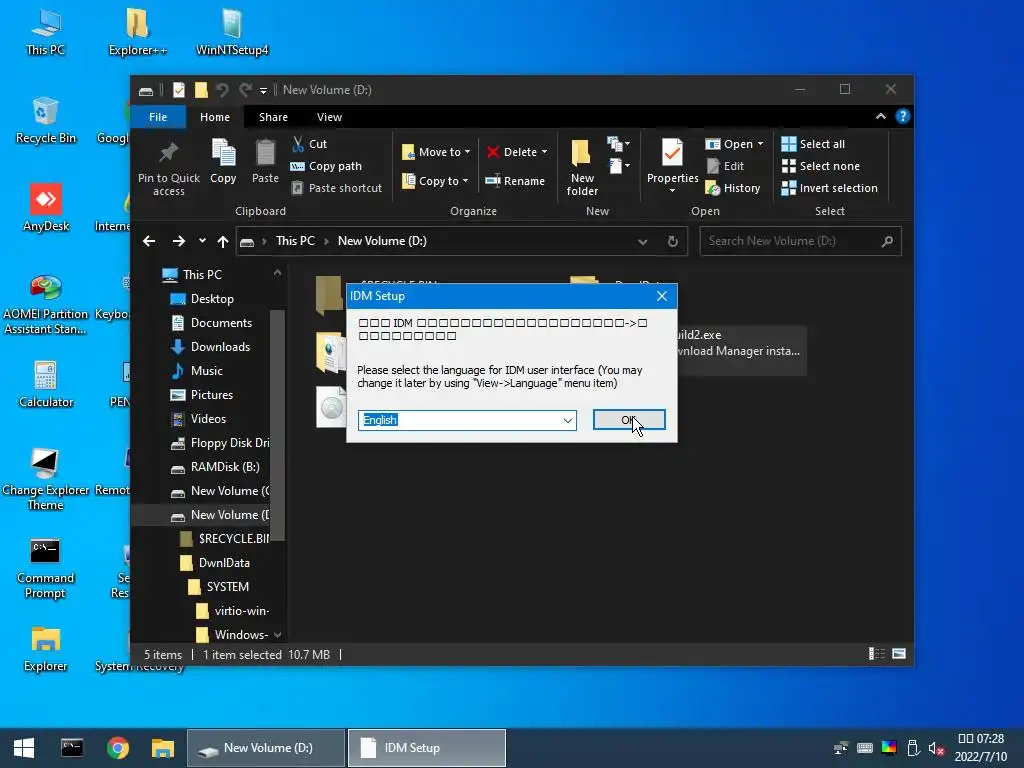This screenshot has height=768, width=1024.
Task: Customize Quick Access Toolbar dropdown arrow
Action: 263,90
